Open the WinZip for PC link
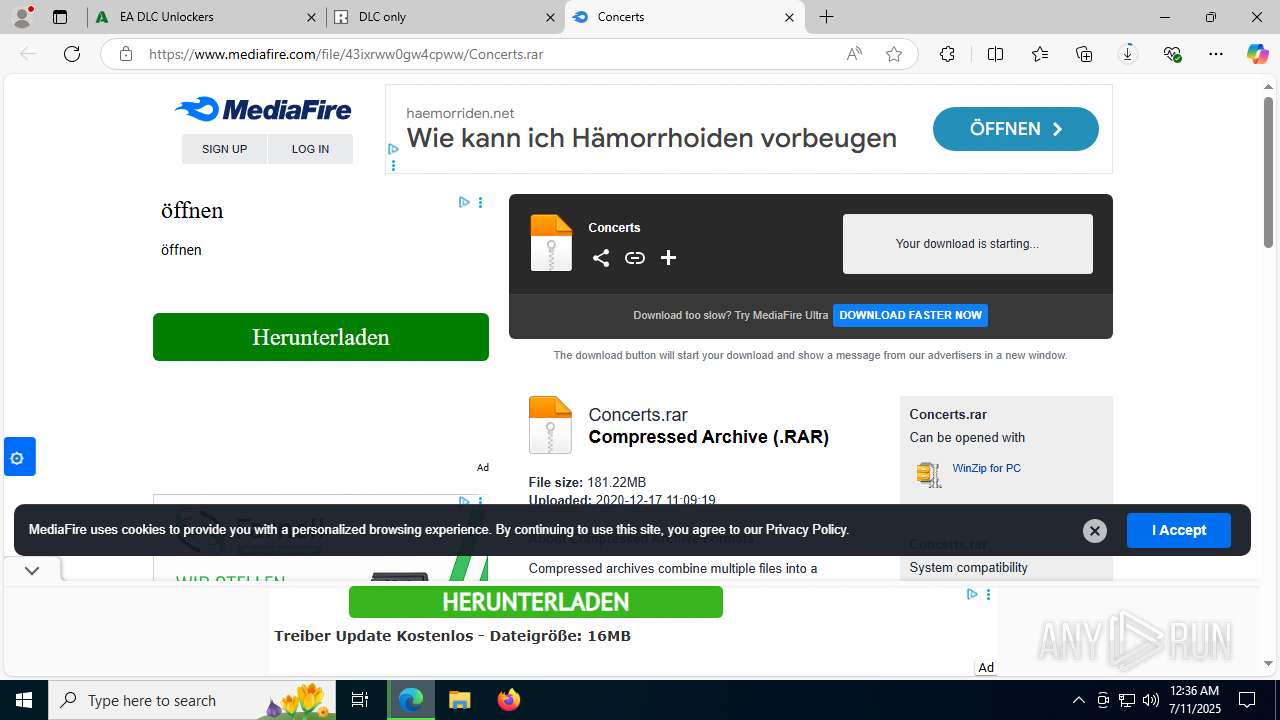 pyautogui.click(x=986, y=468)
